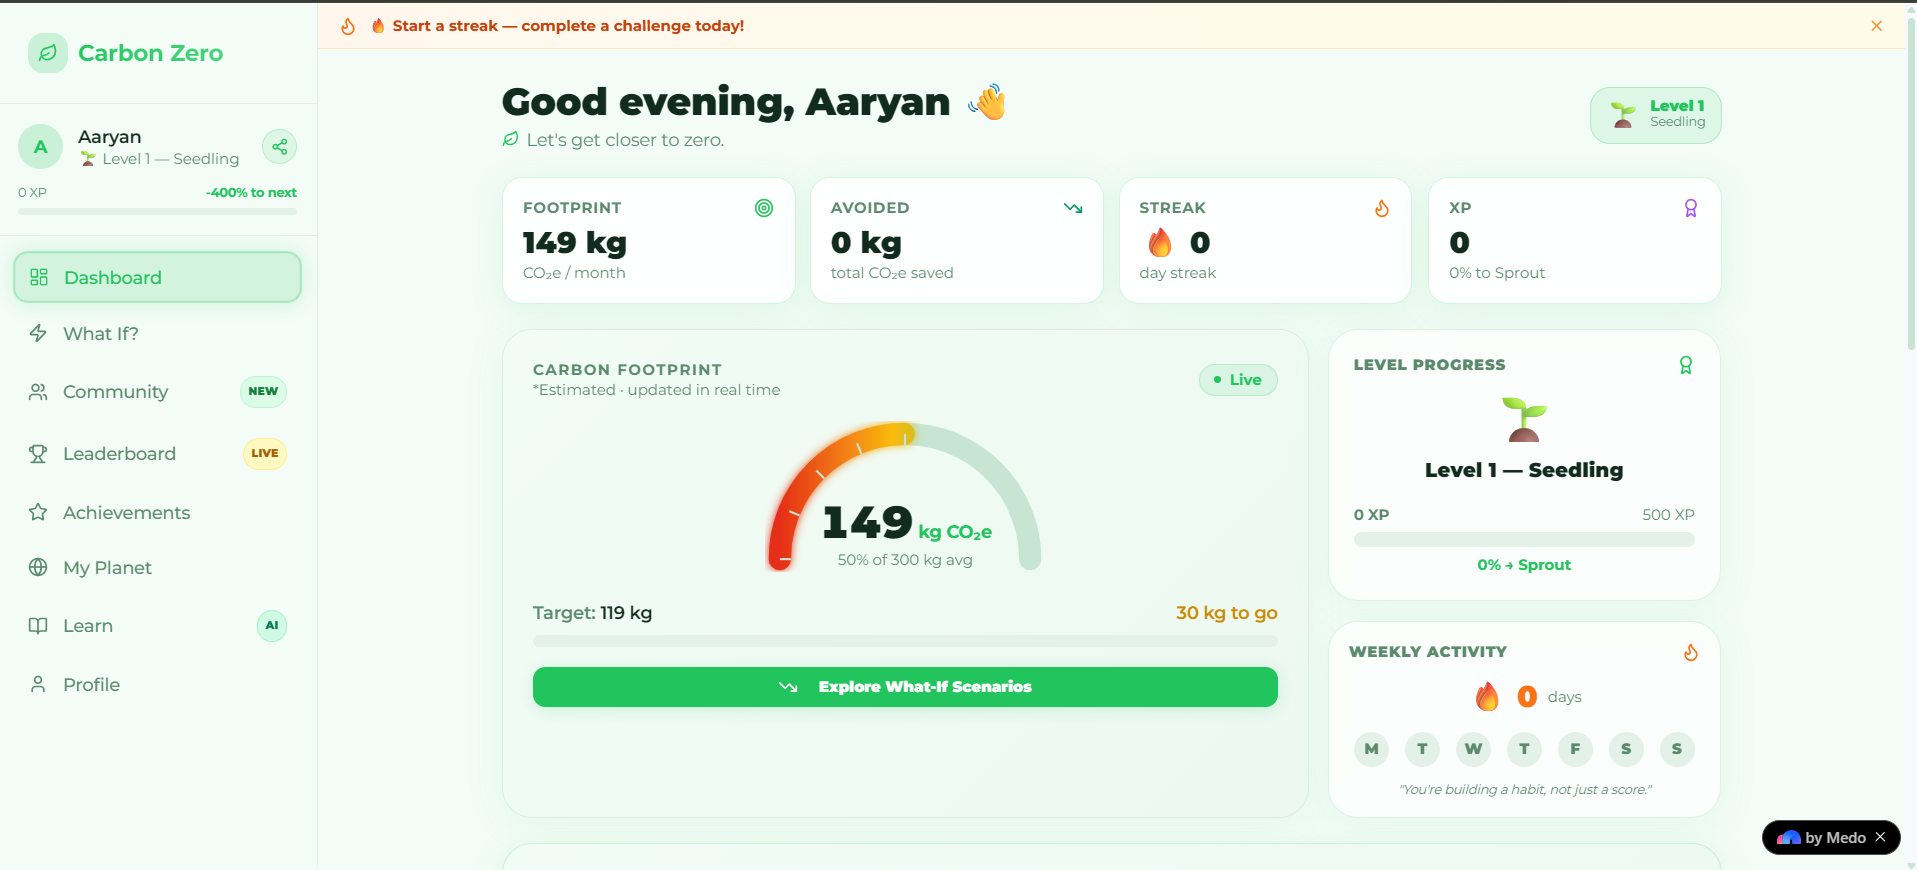The width and height of the screenshot is (1917, 870).
Task: Select the M day circle
Action: (x=1372, y=749)
